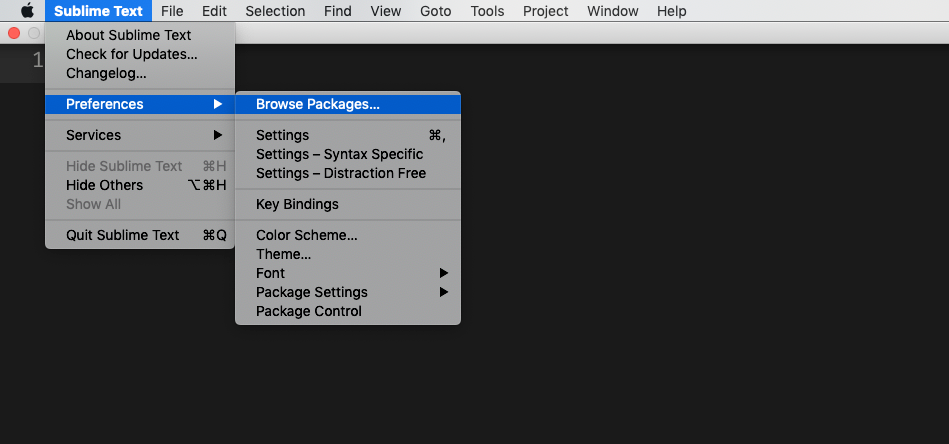Open the Changelog... entry

pyautogui.click(x=140, y=74)
